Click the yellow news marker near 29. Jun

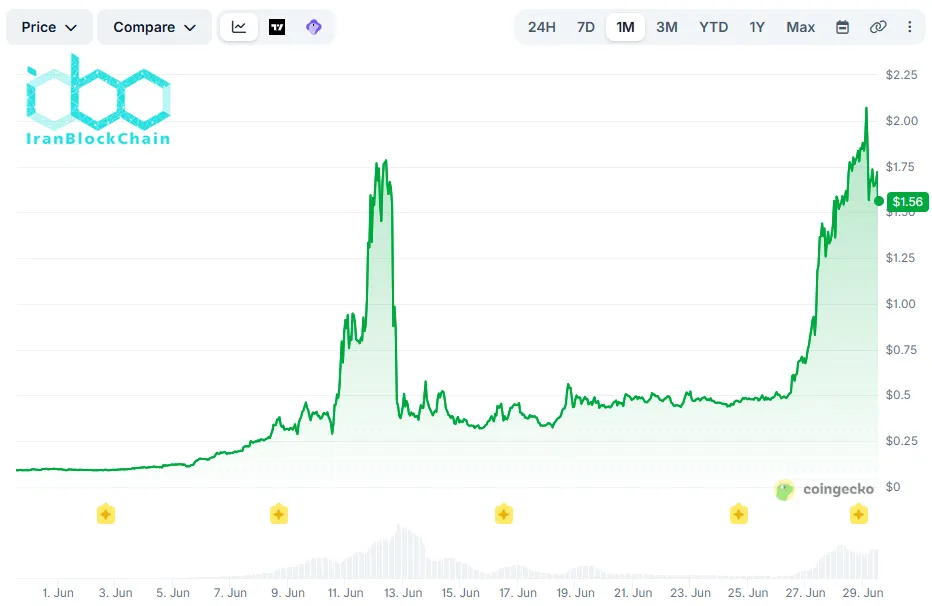point(858,514)
